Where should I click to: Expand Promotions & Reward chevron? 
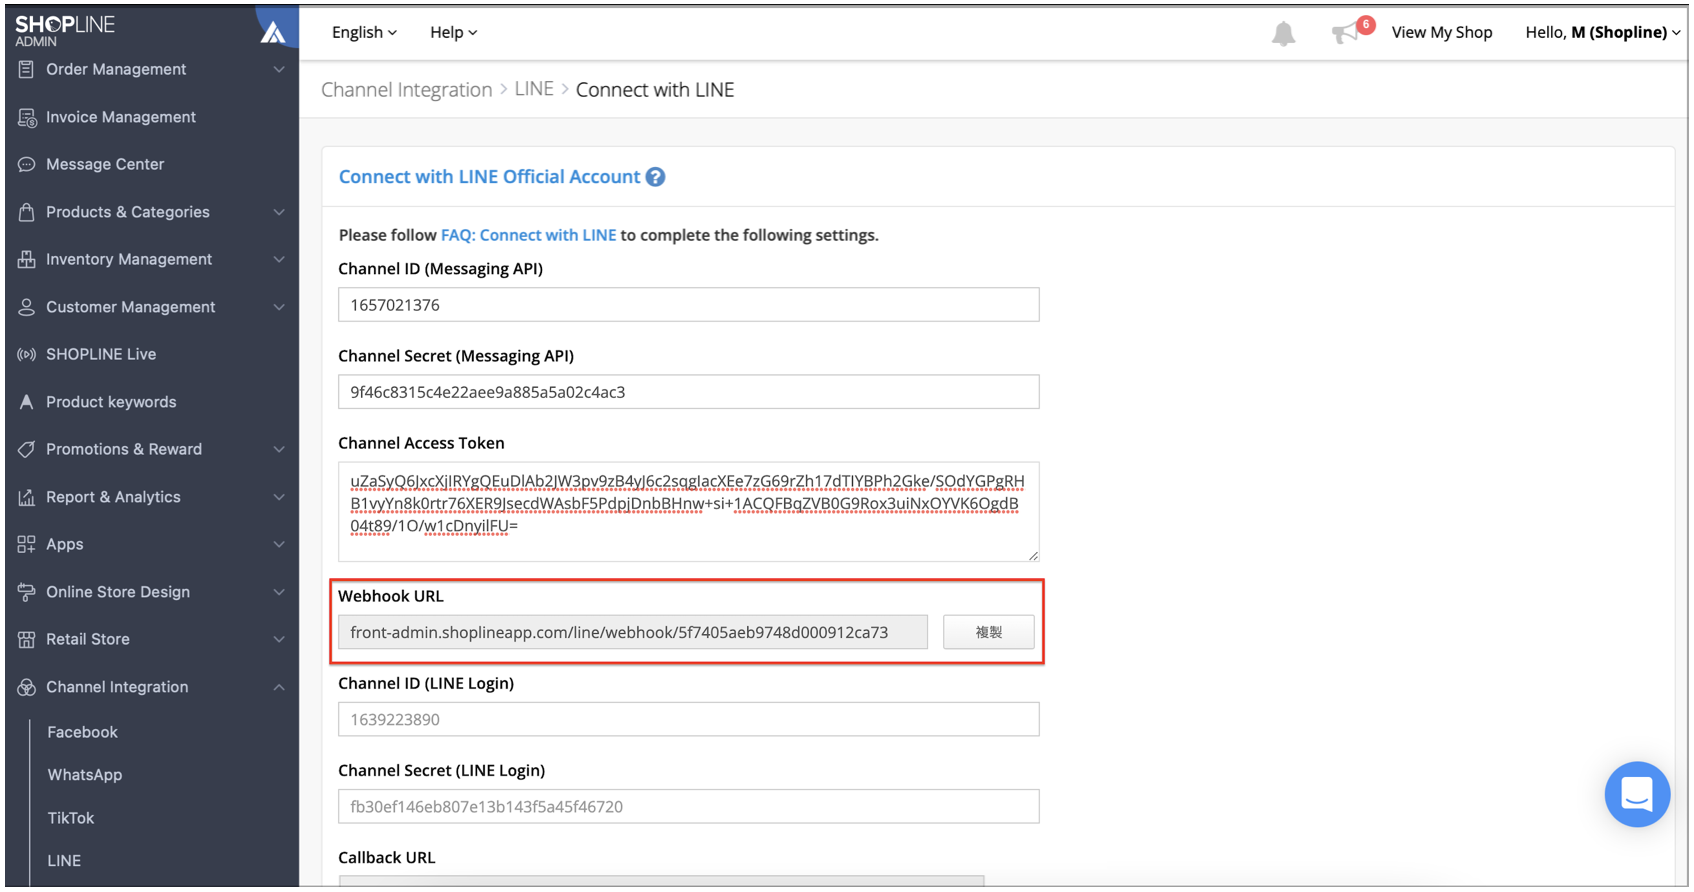[279, 449]
